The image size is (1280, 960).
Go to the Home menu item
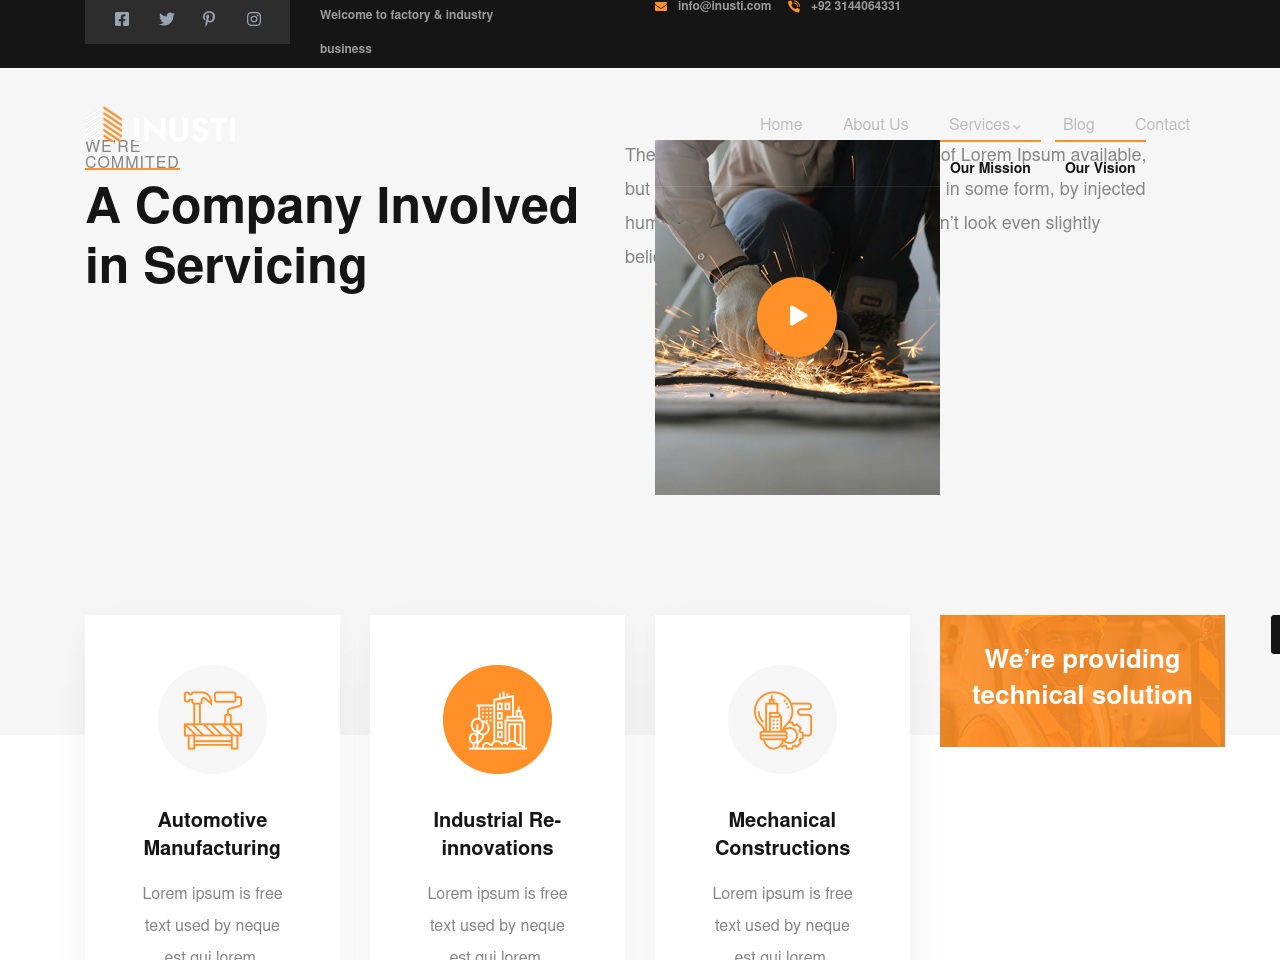click(781, 125)
